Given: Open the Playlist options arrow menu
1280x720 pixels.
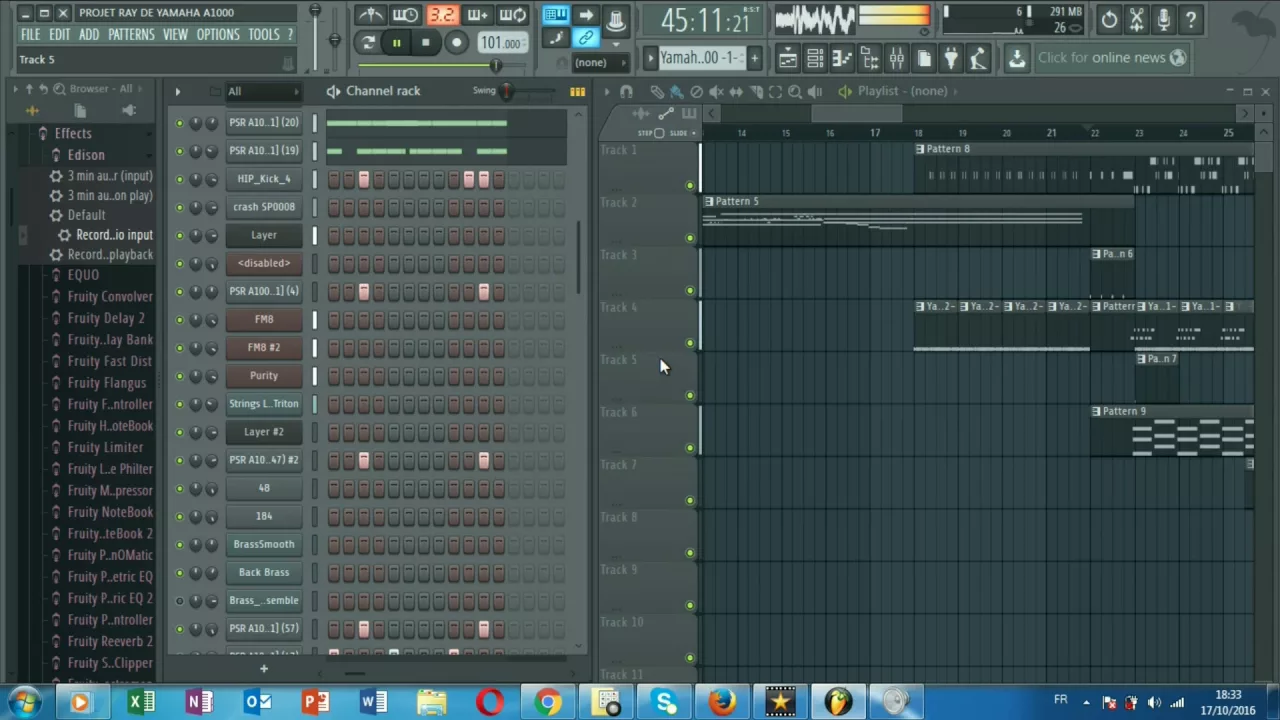Looking at the screenshot, I should tap(606, 91).
